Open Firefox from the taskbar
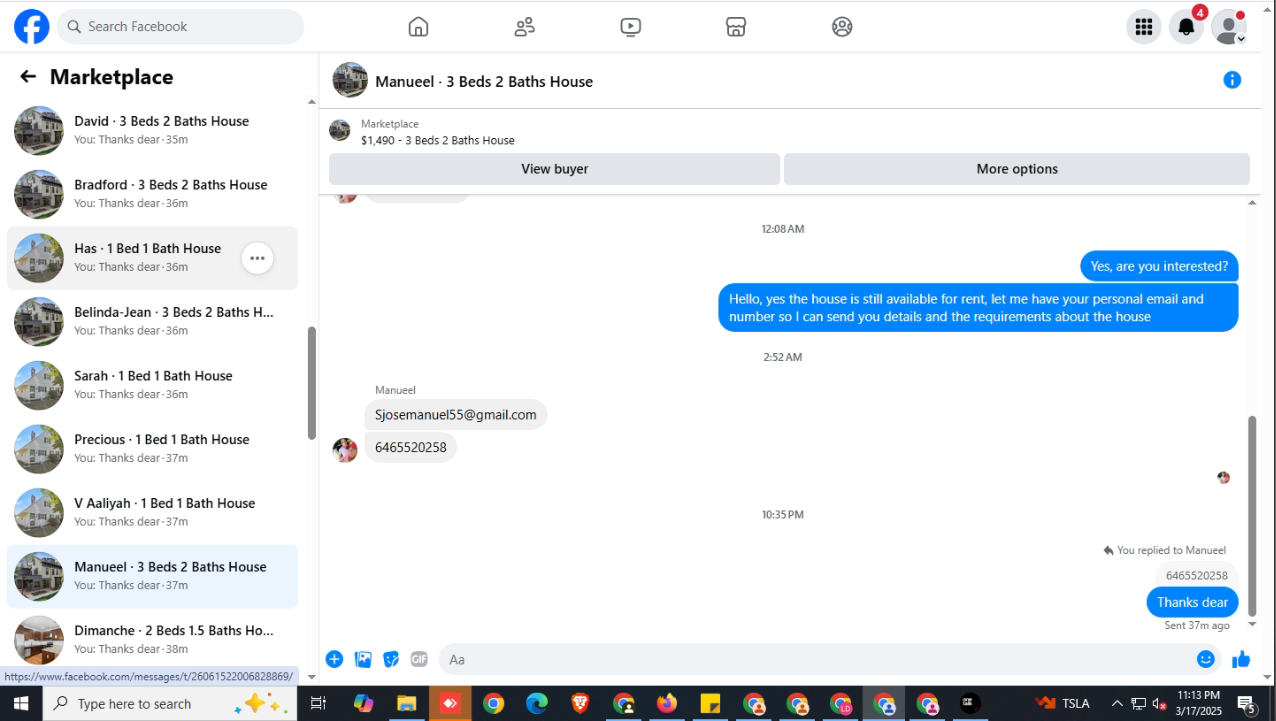 pyautogui.click(x=667, y=704)
